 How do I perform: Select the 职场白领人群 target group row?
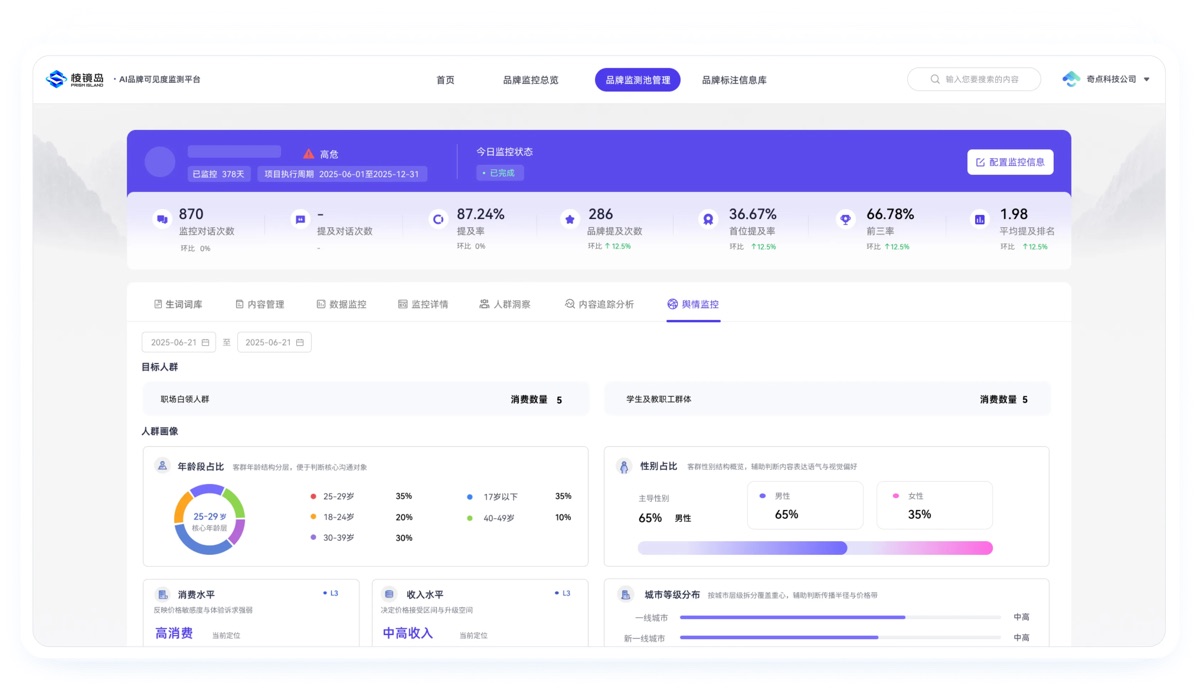[366, 399]
